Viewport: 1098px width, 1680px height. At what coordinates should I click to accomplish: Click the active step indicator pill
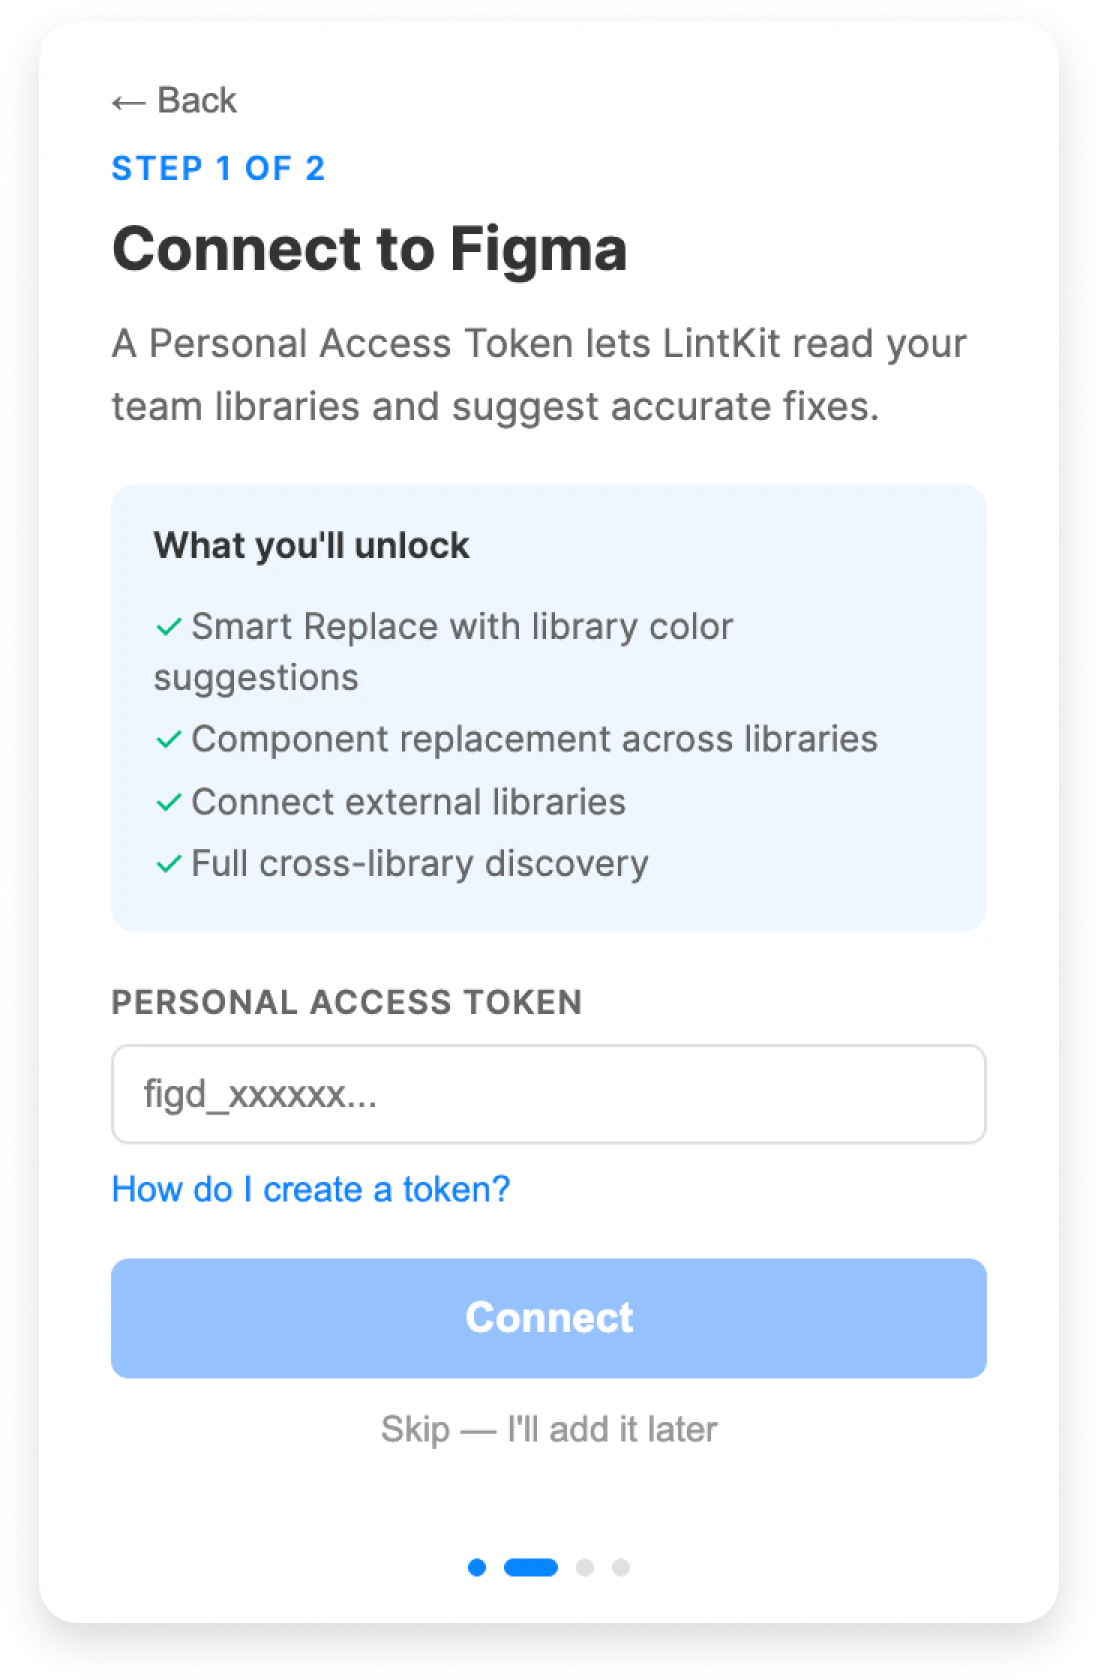pyautogui.click(x=530, y=1568)
